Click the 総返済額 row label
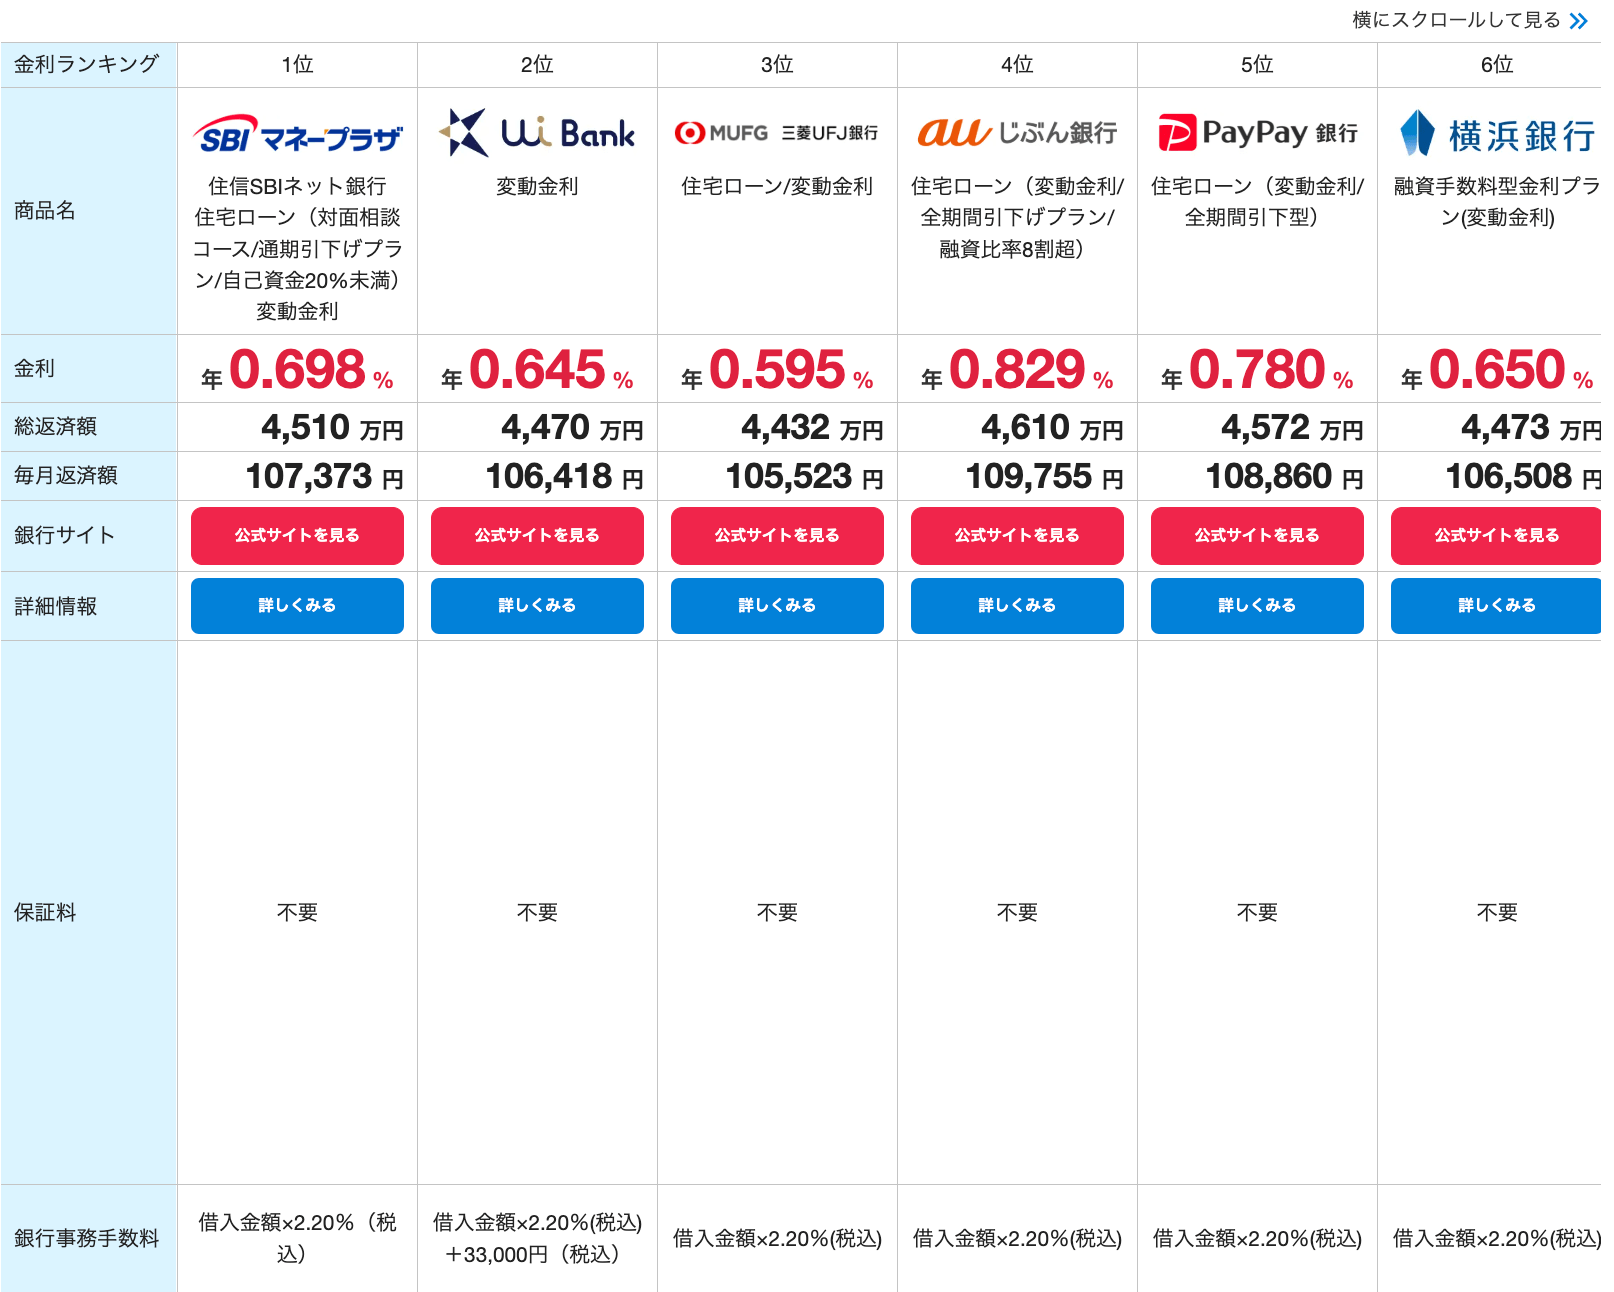This screenshot has width=1614, height=1292. [x=55, y=427]
